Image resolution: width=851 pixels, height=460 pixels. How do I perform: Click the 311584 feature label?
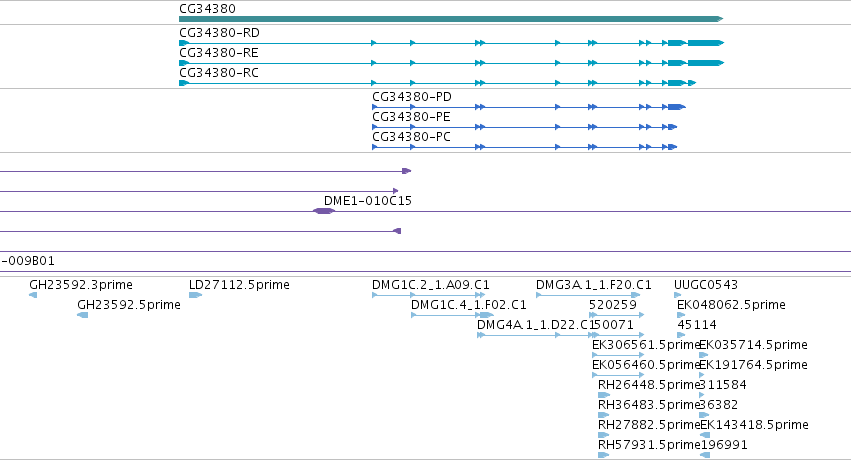point(723,385)
